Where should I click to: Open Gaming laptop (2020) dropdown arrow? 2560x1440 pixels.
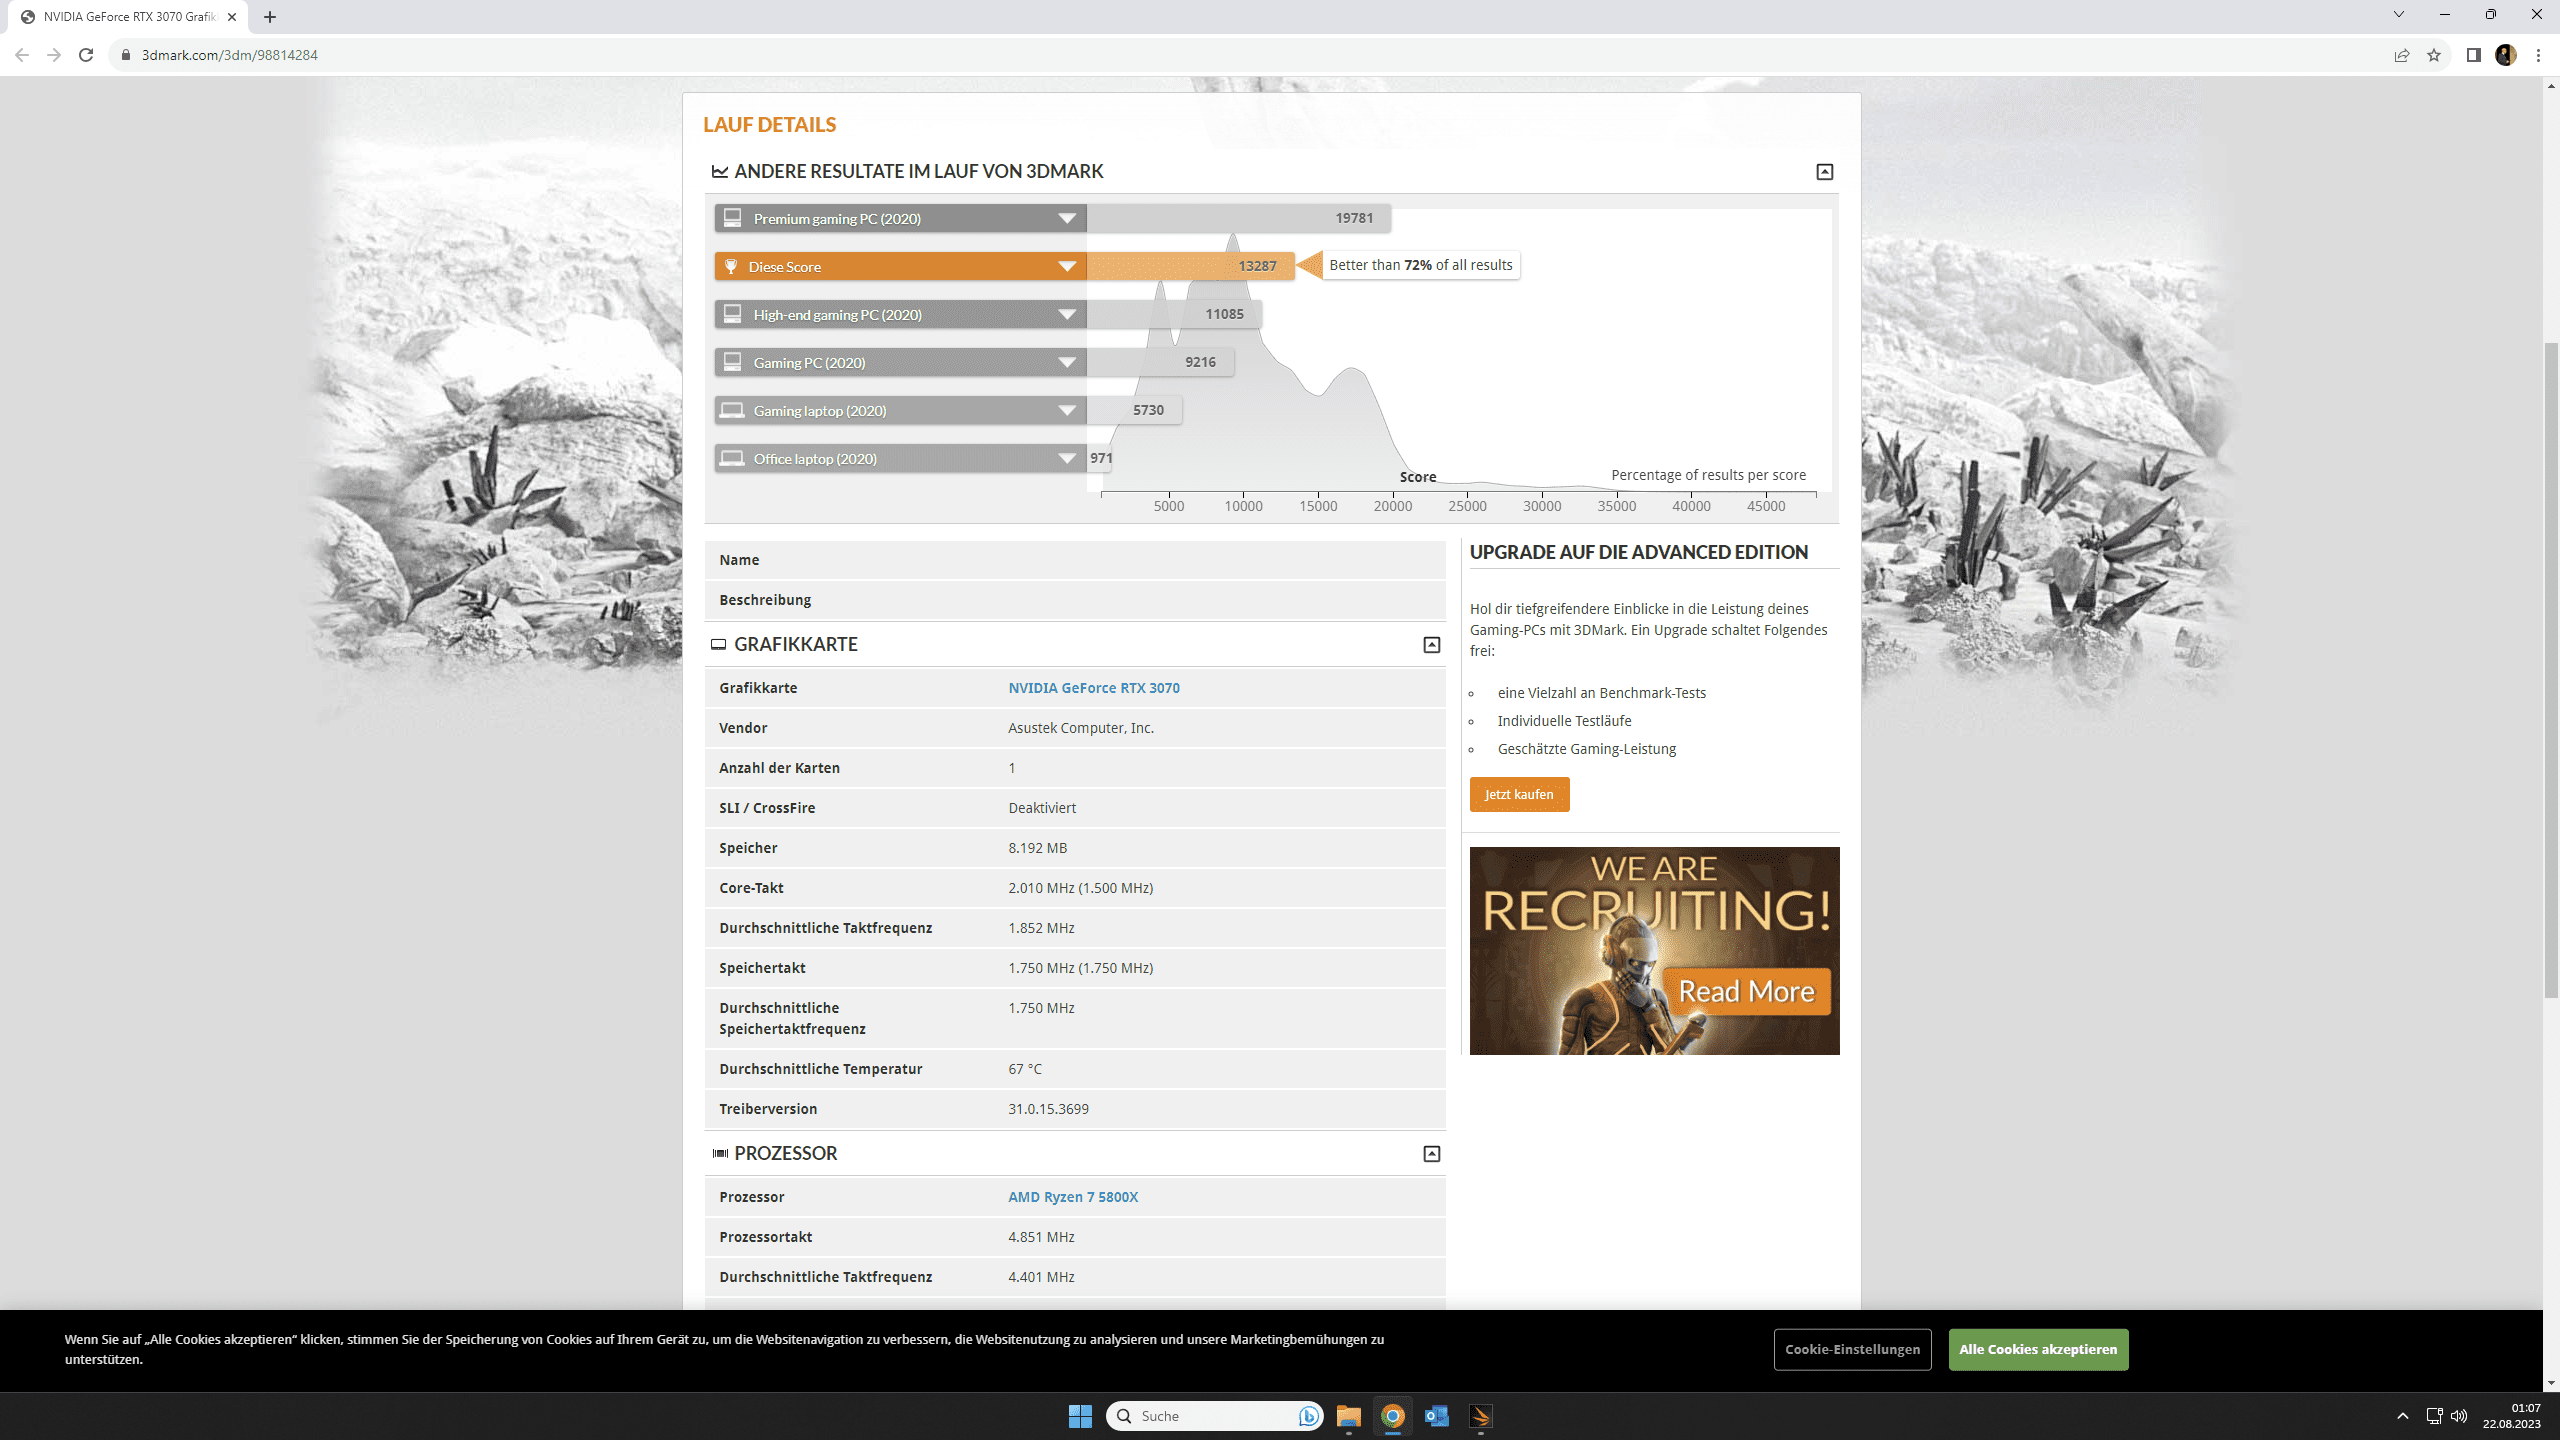1067,410
